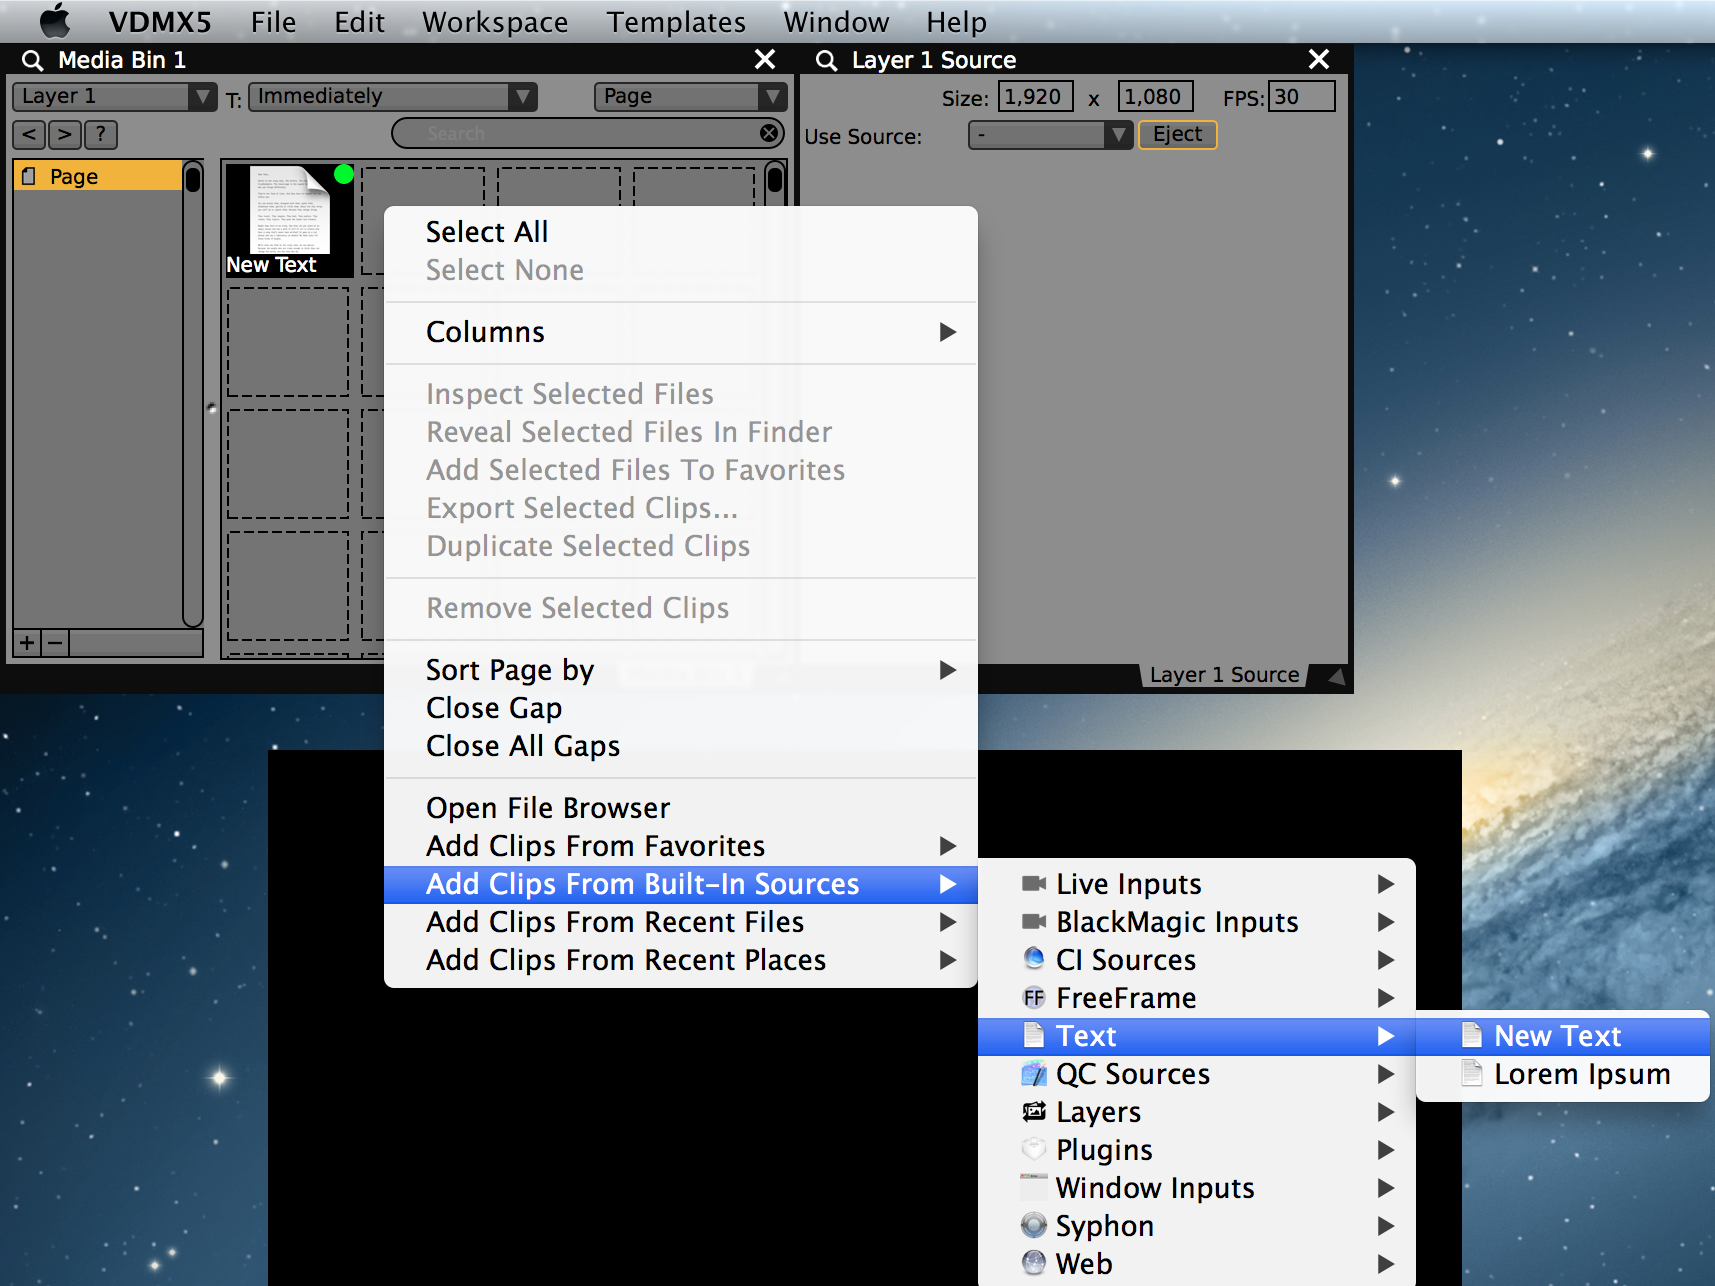Click the Layer 1 Source inspector magnifier icon
Image resolution: width=1715 pixels, height=1286 pixels.
(827, 60)
